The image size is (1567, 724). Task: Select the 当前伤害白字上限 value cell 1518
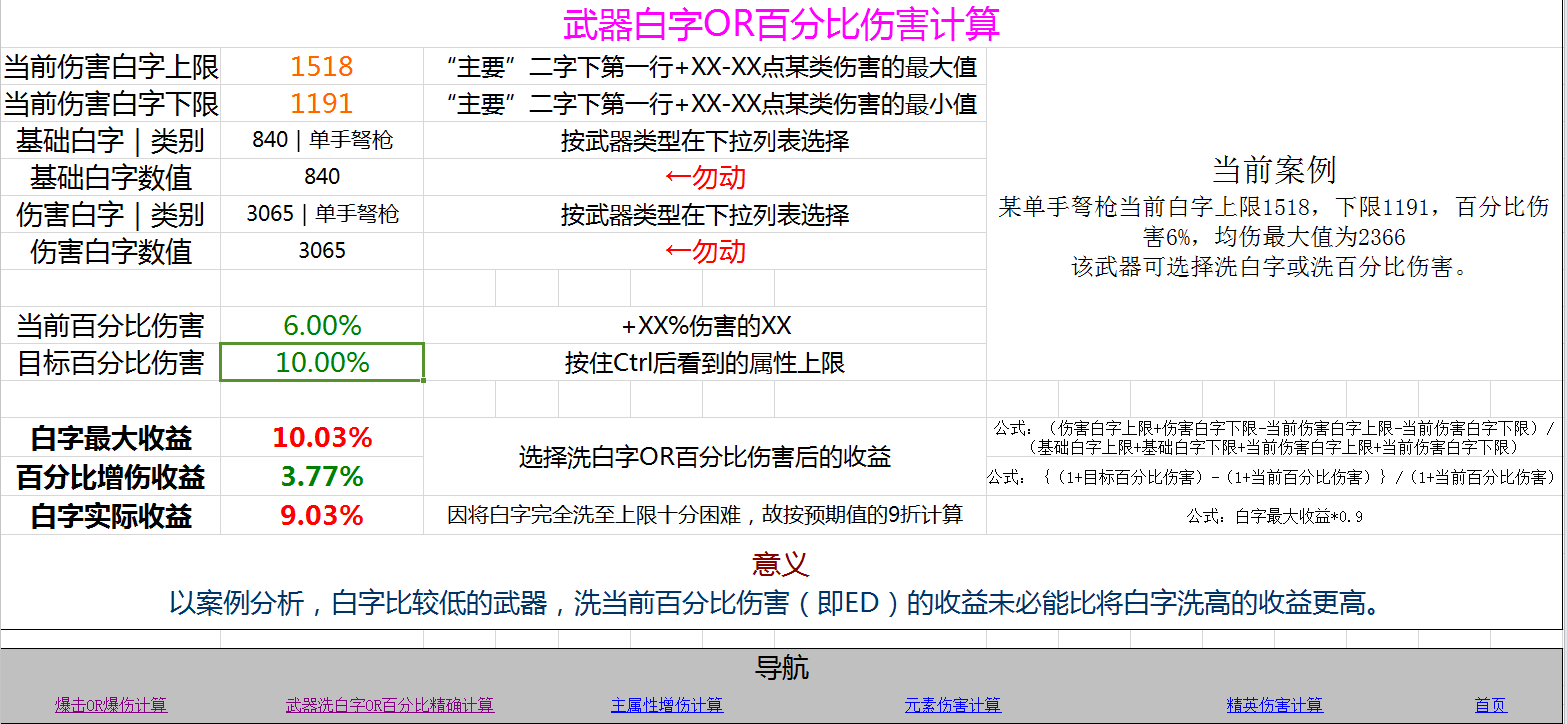tap(321, 66)
